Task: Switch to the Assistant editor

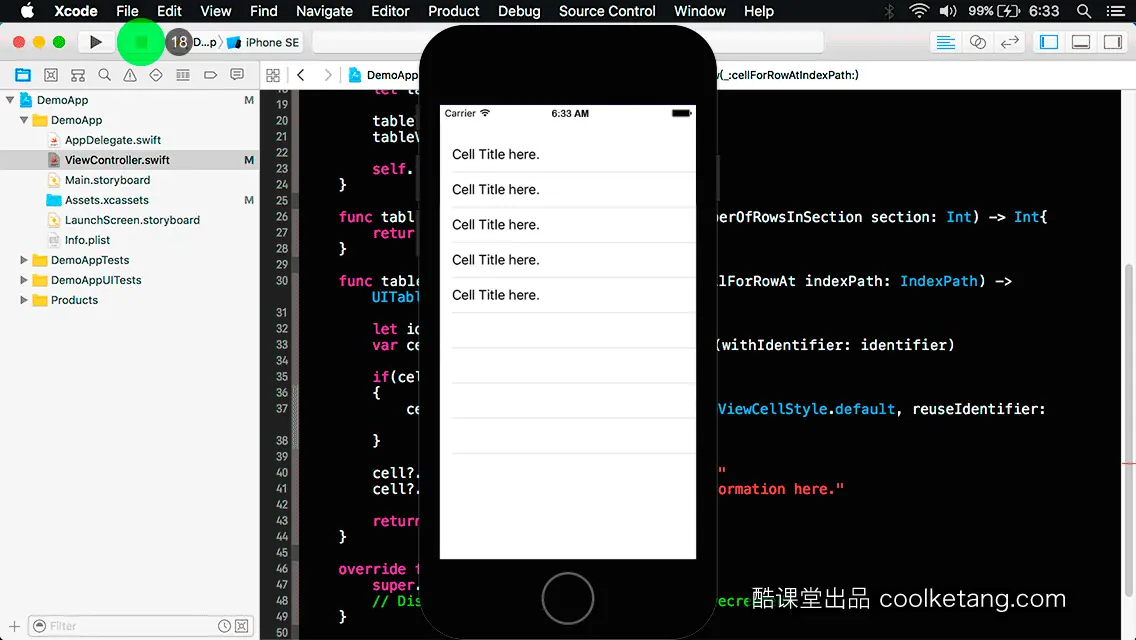Action: [977, 42]
